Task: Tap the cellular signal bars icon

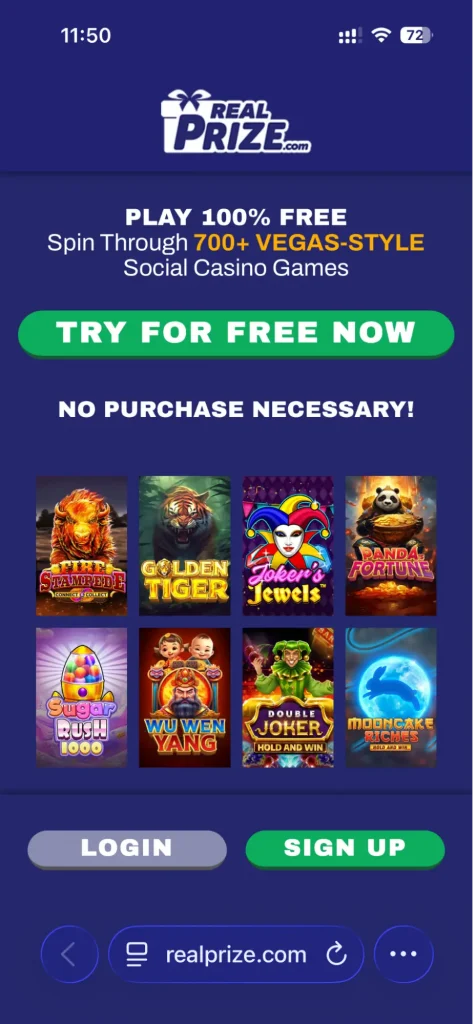Action: tap(350, 36)
